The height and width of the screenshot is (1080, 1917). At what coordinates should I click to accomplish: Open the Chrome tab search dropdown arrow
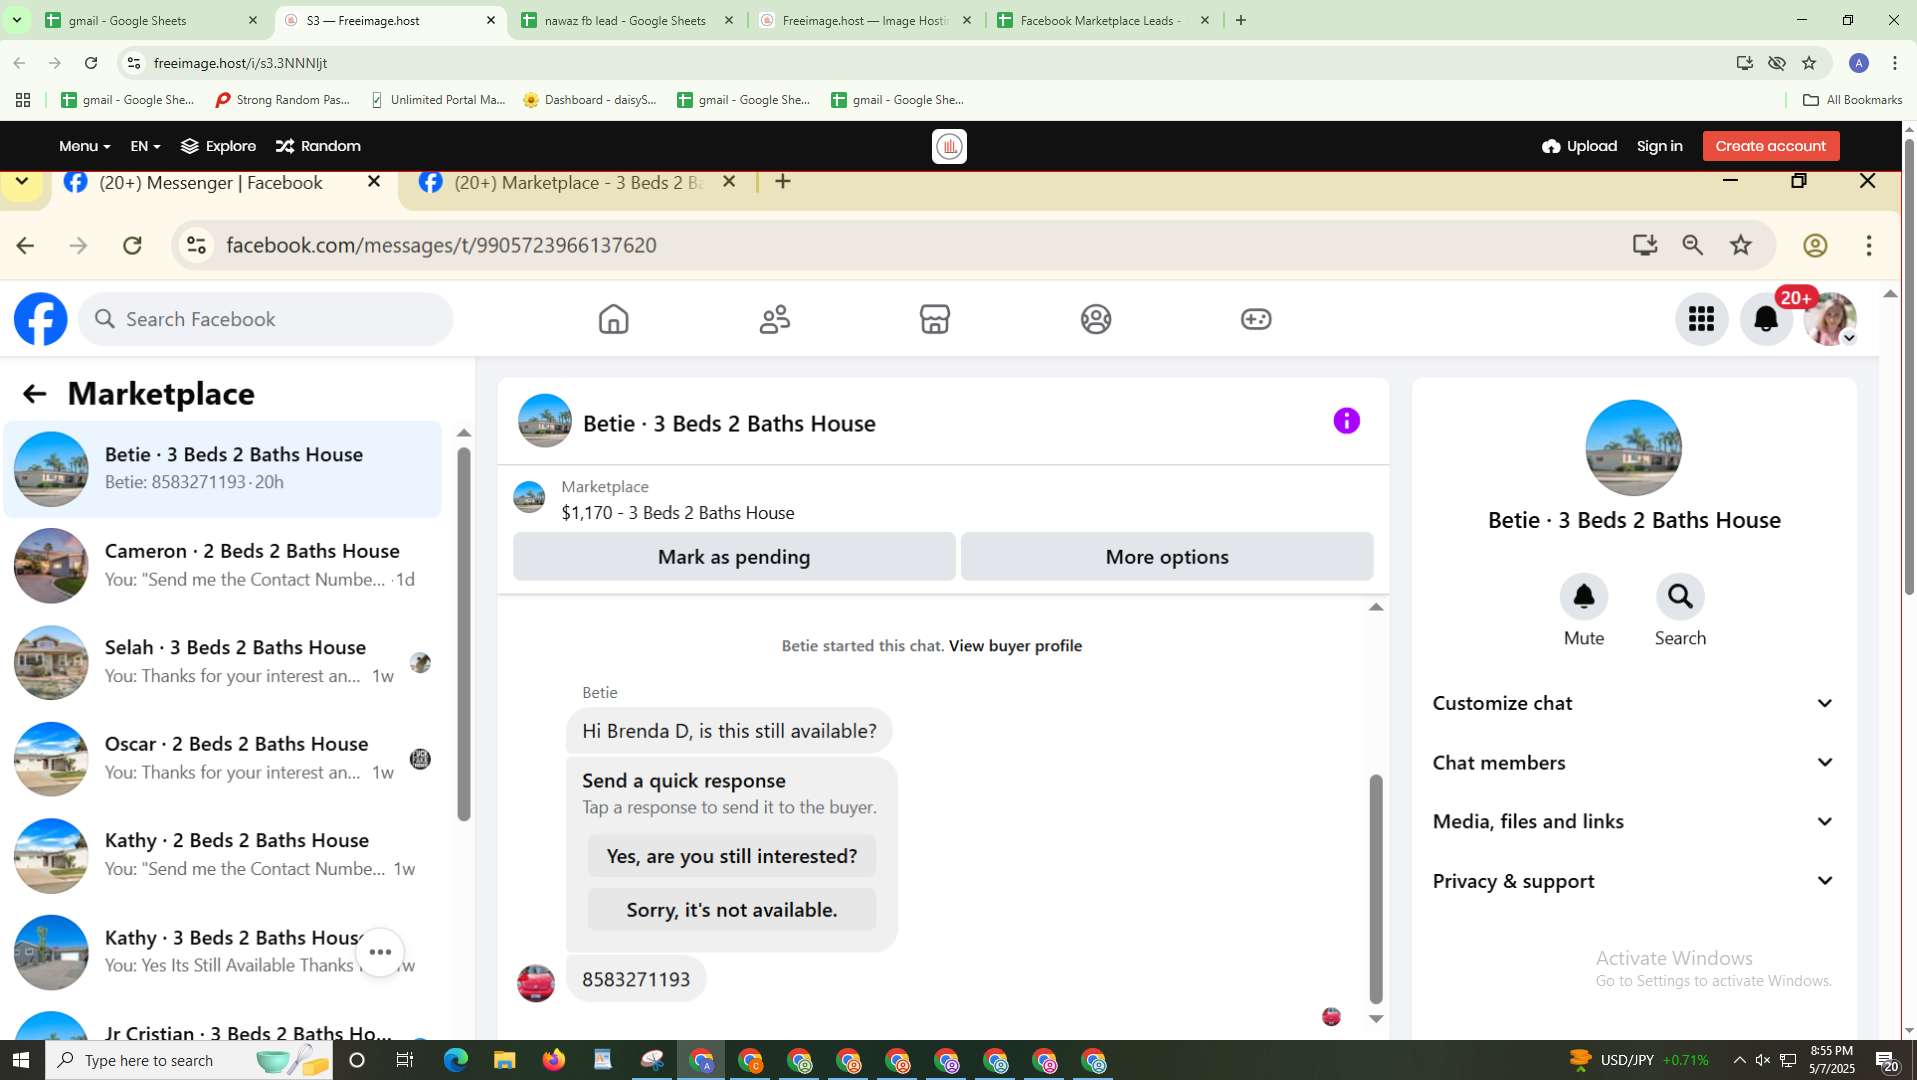click(17, 20)
